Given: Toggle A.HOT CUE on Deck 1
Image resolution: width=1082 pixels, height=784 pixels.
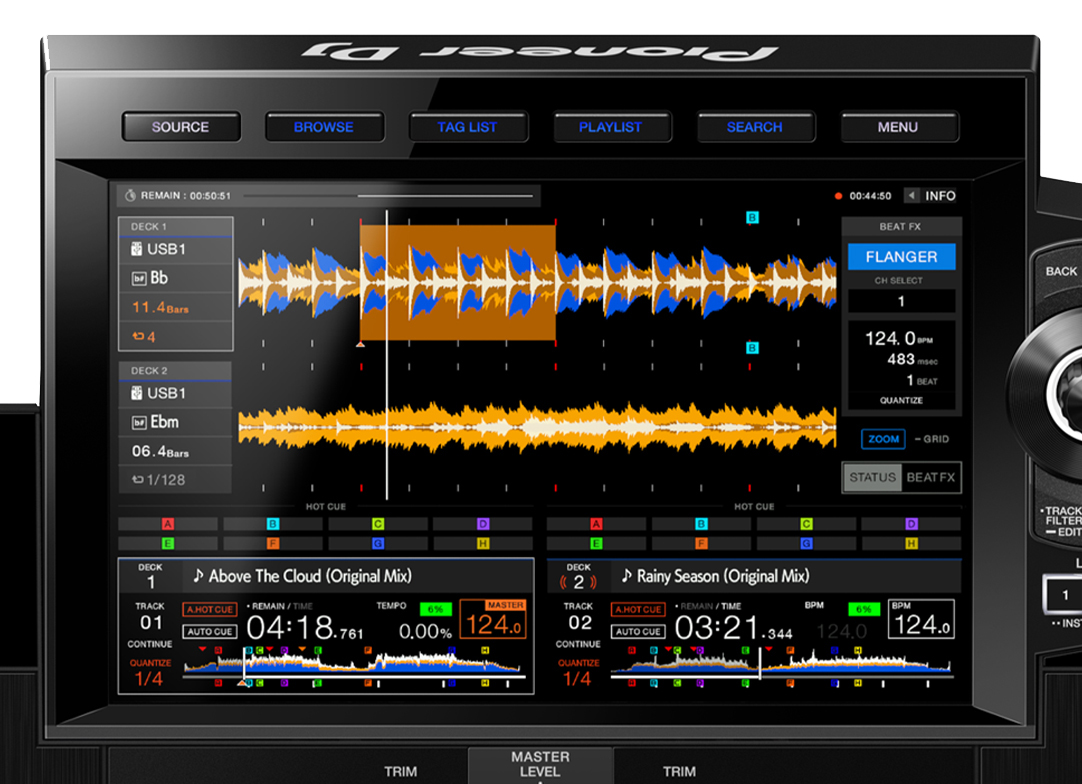Looking at the screenshot, I should pos(210,609).
